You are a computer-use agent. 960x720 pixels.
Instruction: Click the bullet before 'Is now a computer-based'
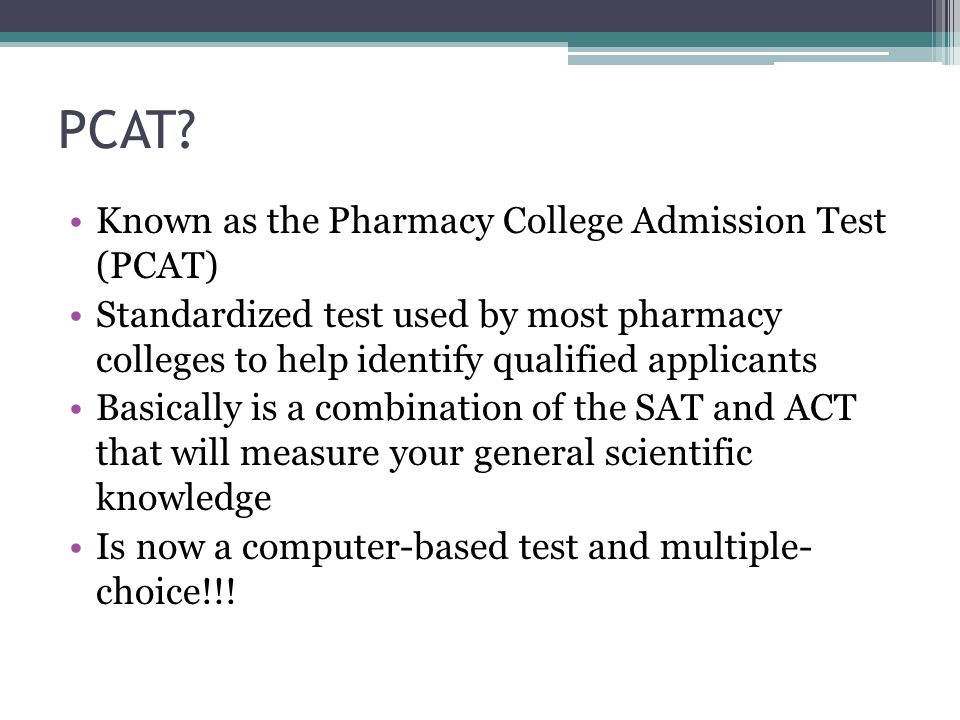tap(76, 547)
